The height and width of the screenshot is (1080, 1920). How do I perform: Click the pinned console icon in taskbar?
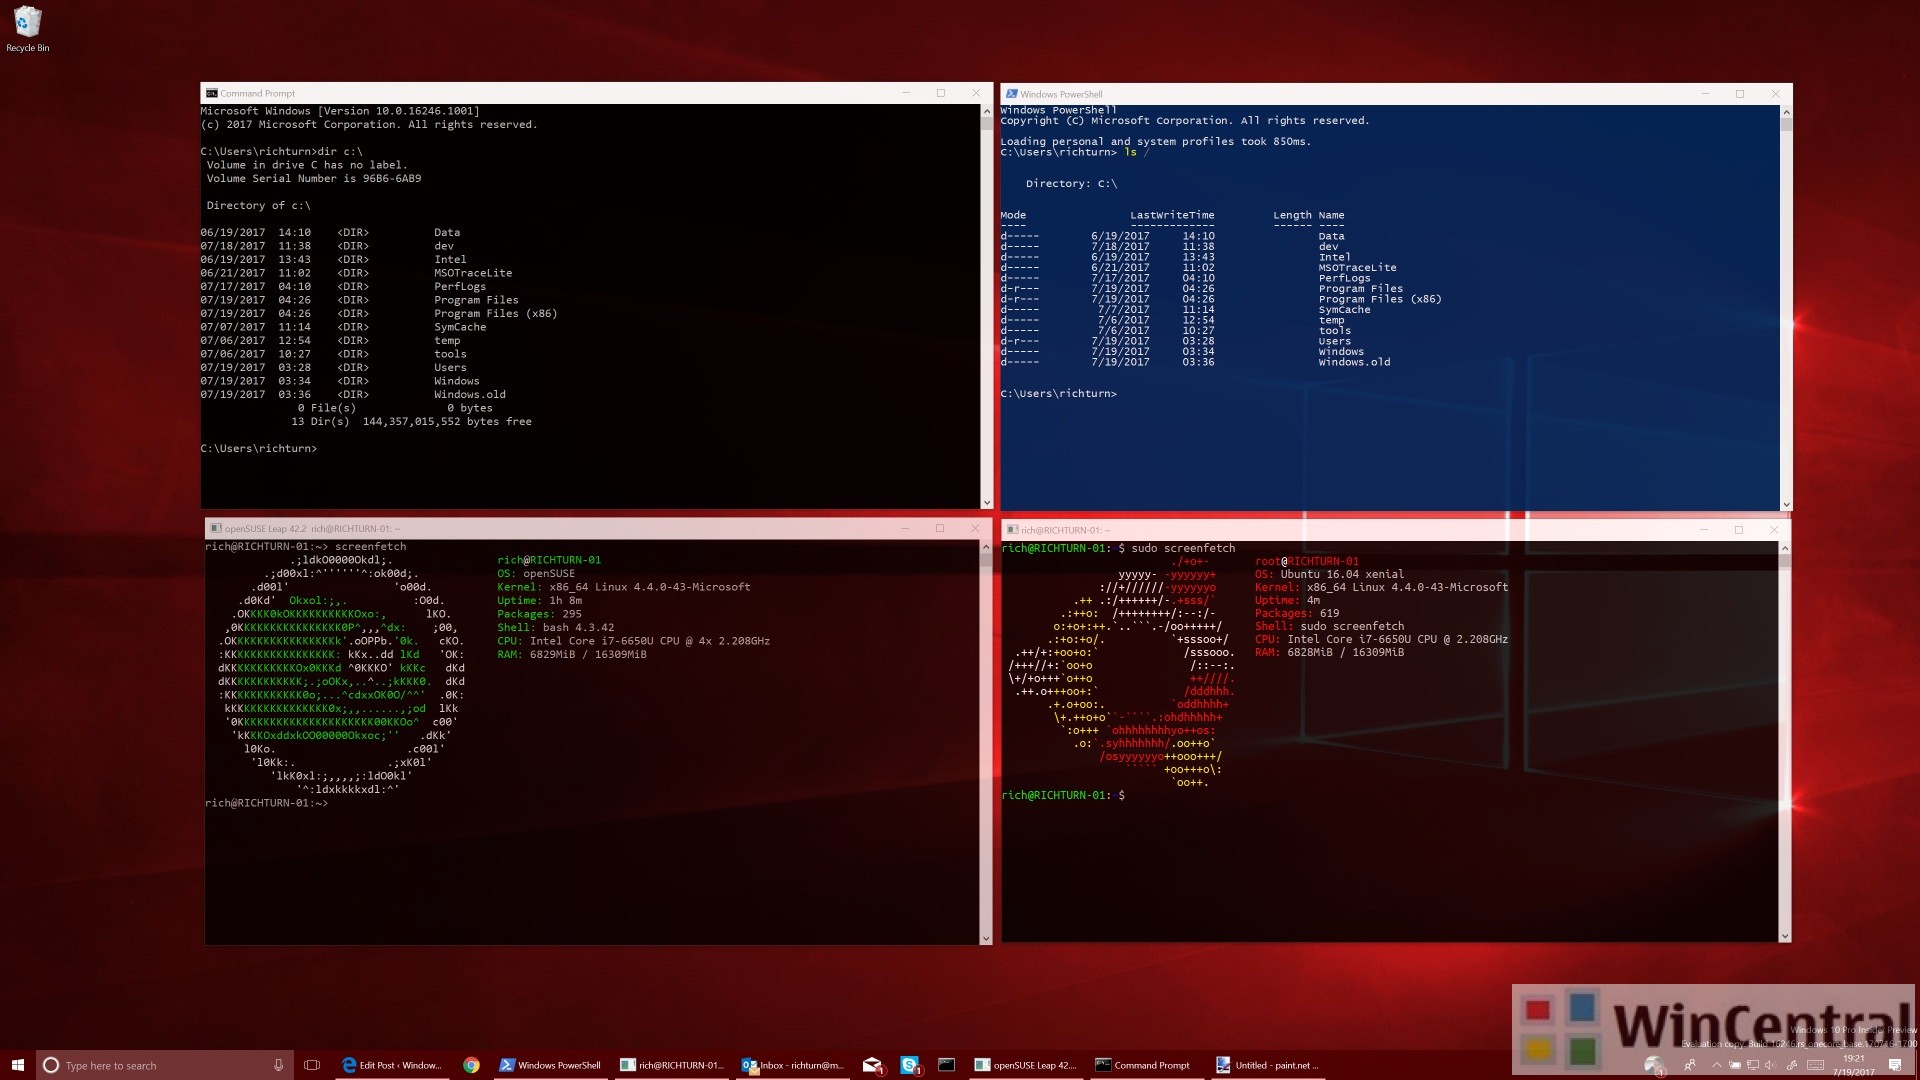[946, 1065]
